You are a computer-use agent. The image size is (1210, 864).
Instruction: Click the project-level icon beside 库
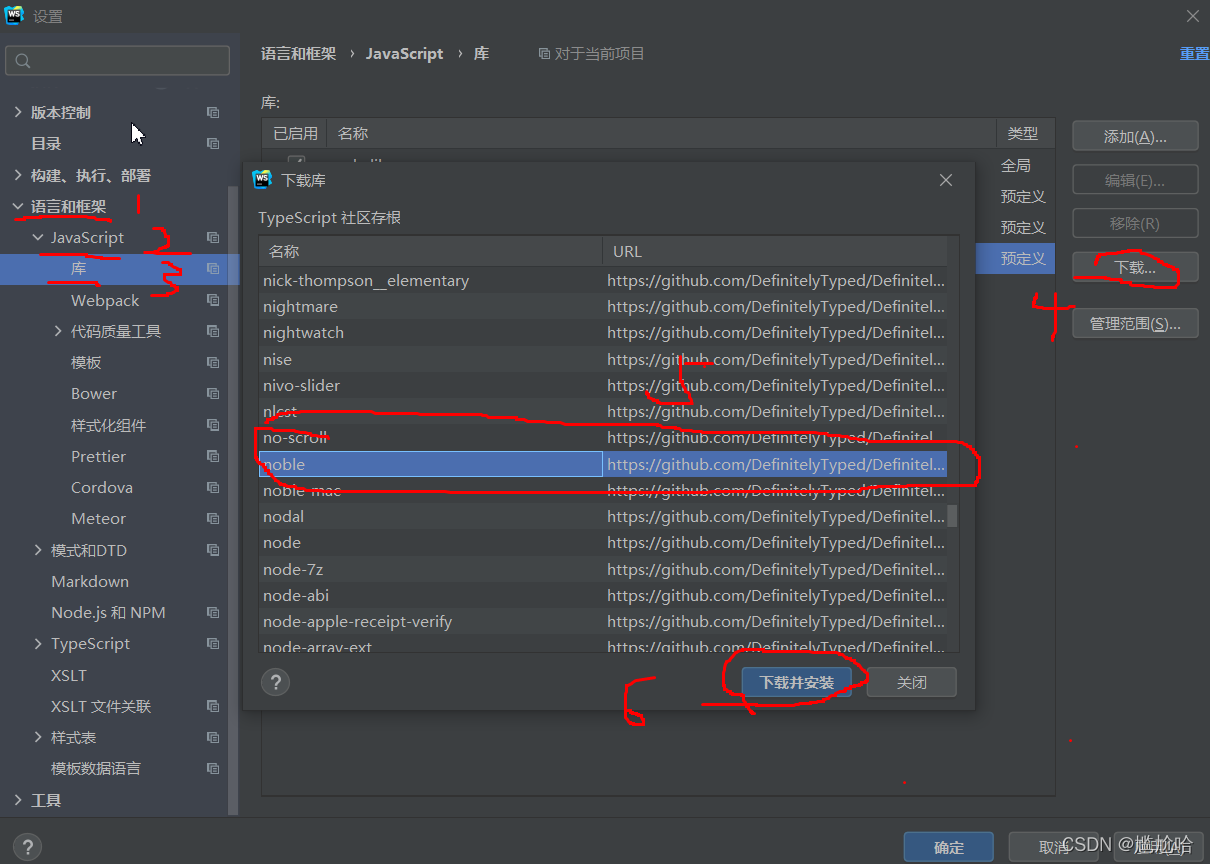[213, 268]
